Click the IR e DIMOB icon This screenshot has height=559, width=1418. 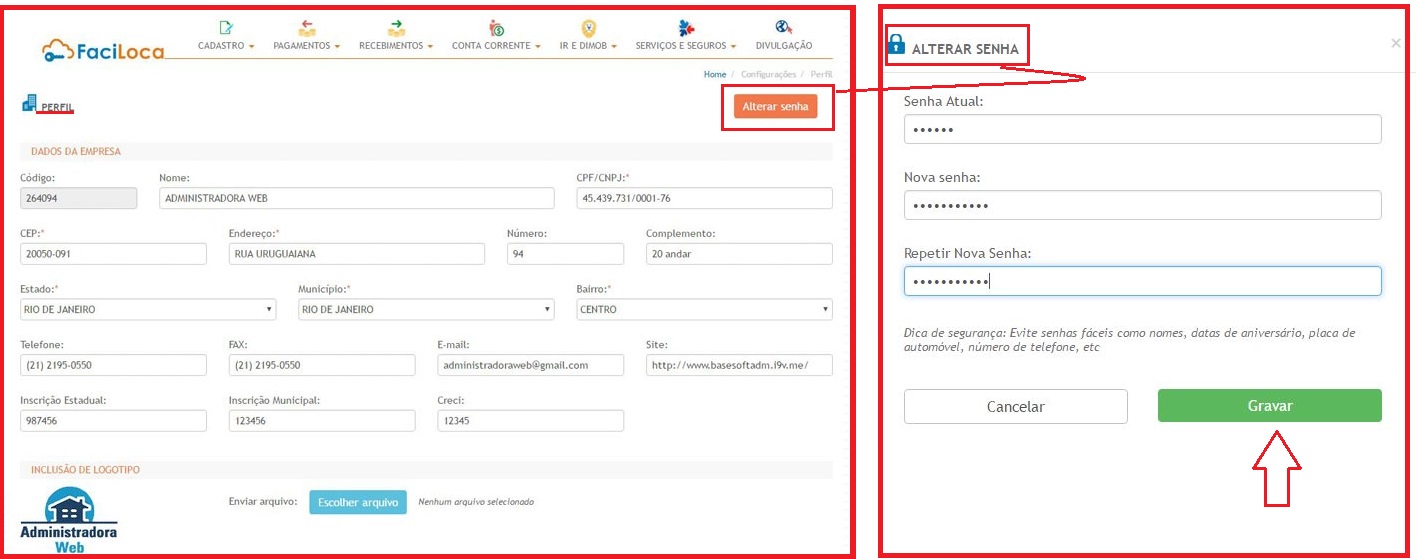[x=589, y=28]
